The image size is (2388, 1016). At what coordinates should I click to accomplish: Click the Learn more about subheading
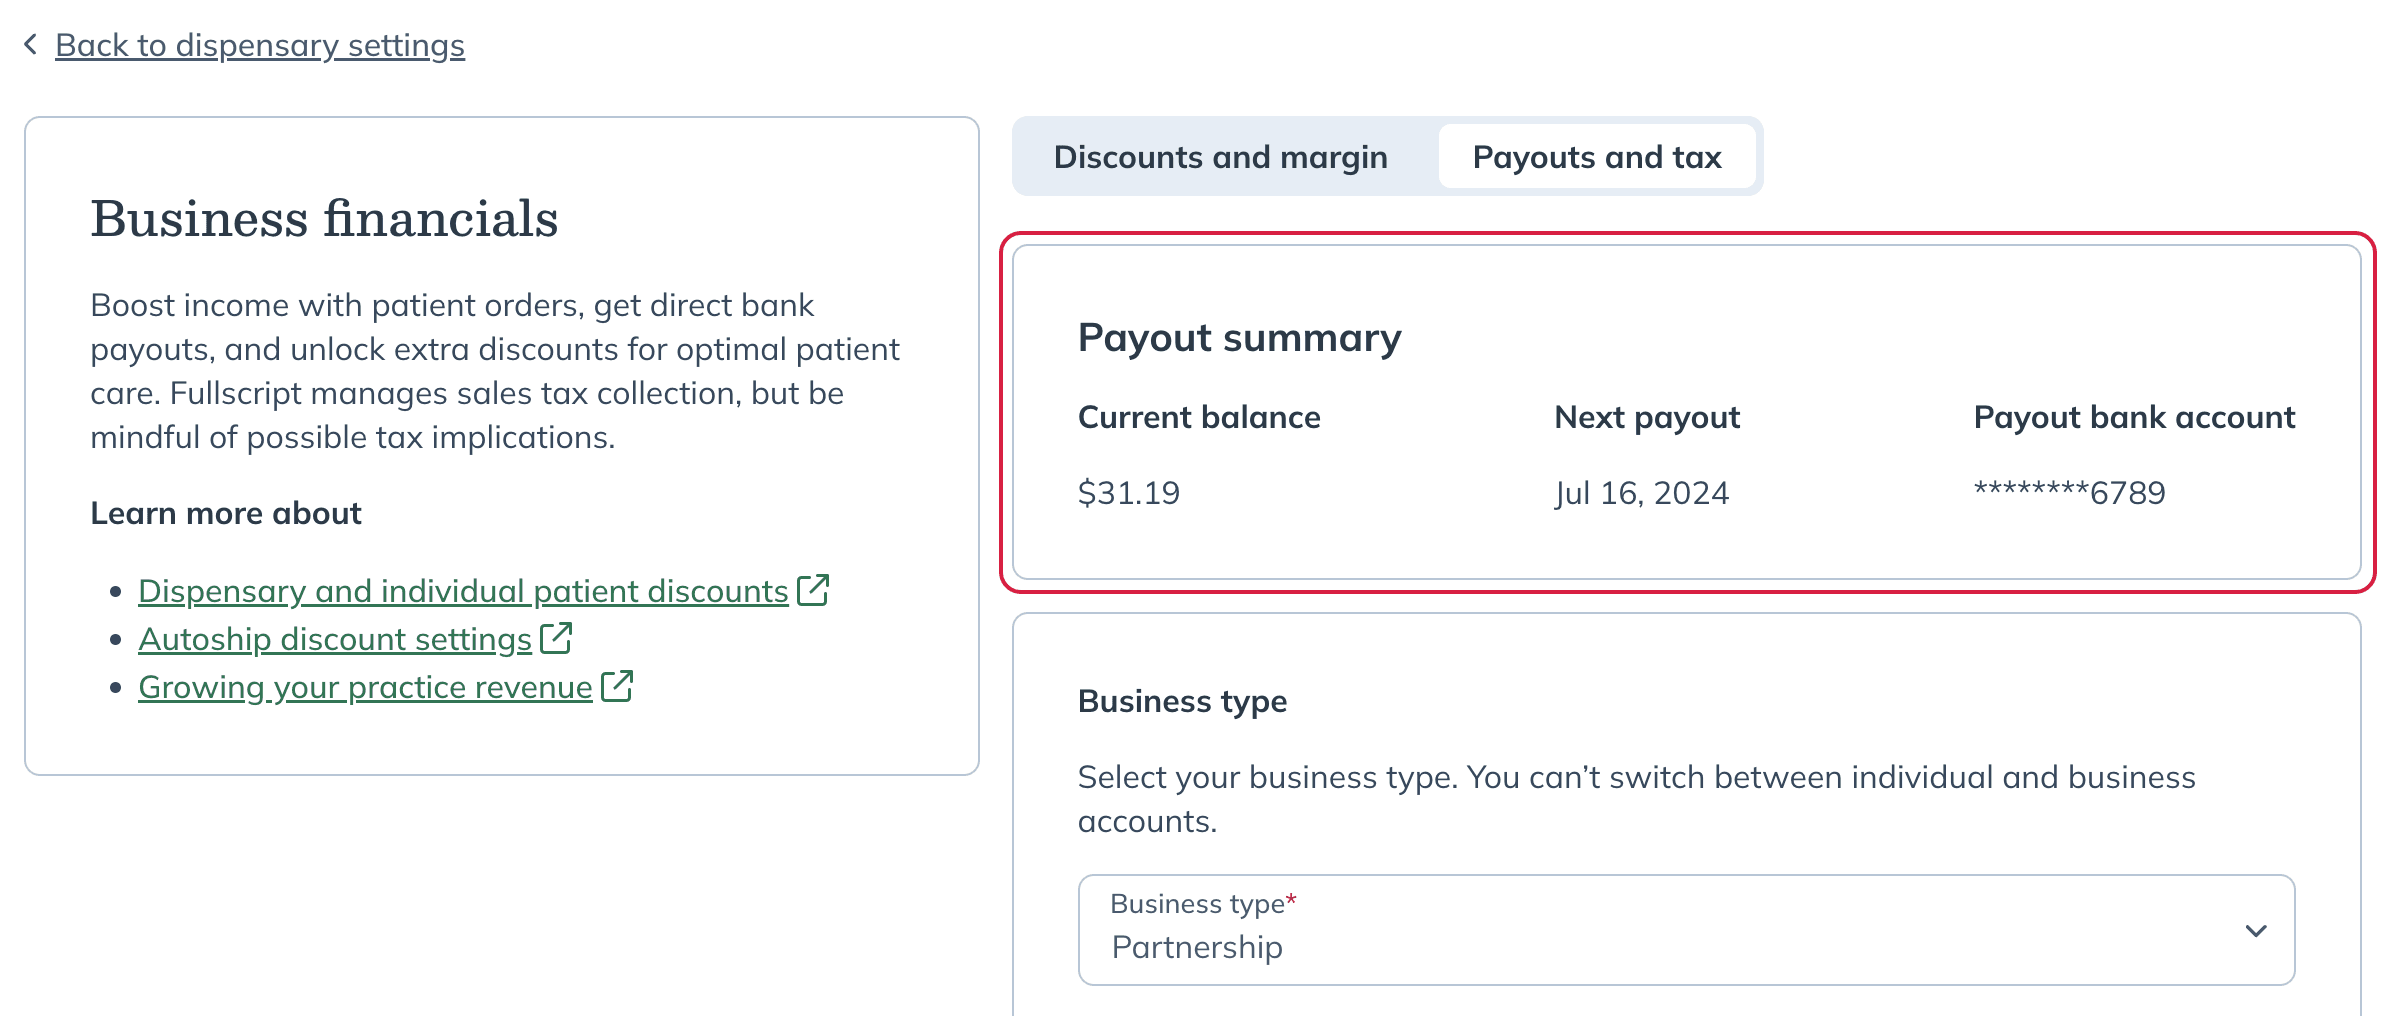click(x=226, y=513)
